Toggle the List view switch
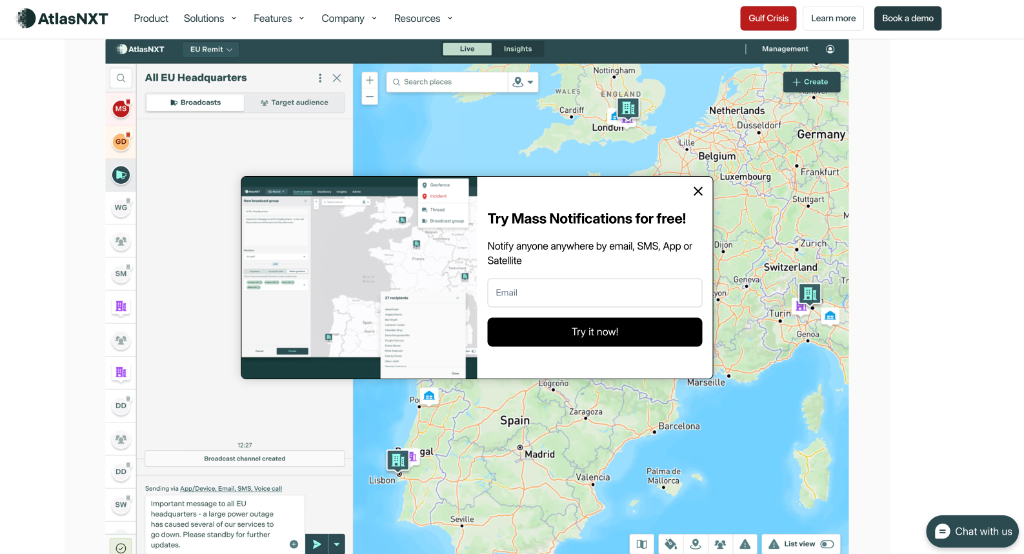Viewport: 1024px width, 554px height. [x=827, y=544]
